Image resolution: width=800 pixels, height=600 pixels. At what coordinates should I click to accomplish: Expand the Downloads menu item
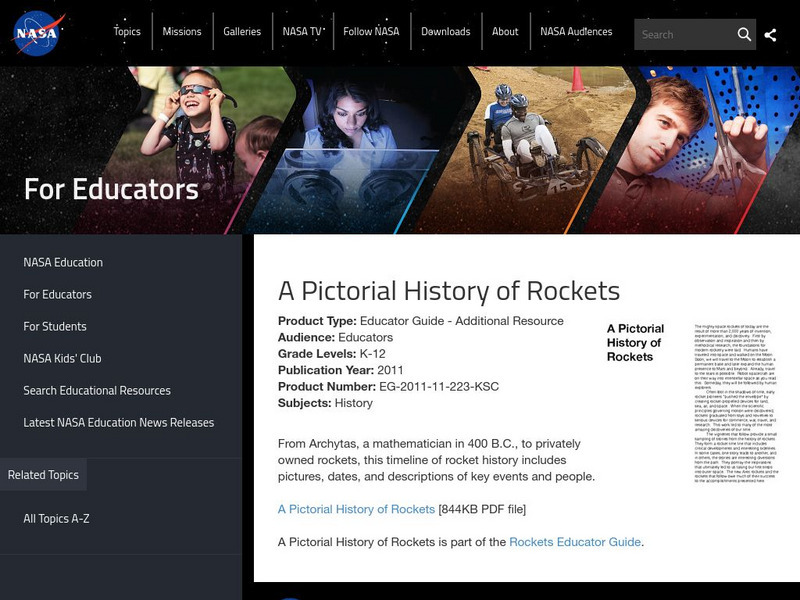[445, 32]
